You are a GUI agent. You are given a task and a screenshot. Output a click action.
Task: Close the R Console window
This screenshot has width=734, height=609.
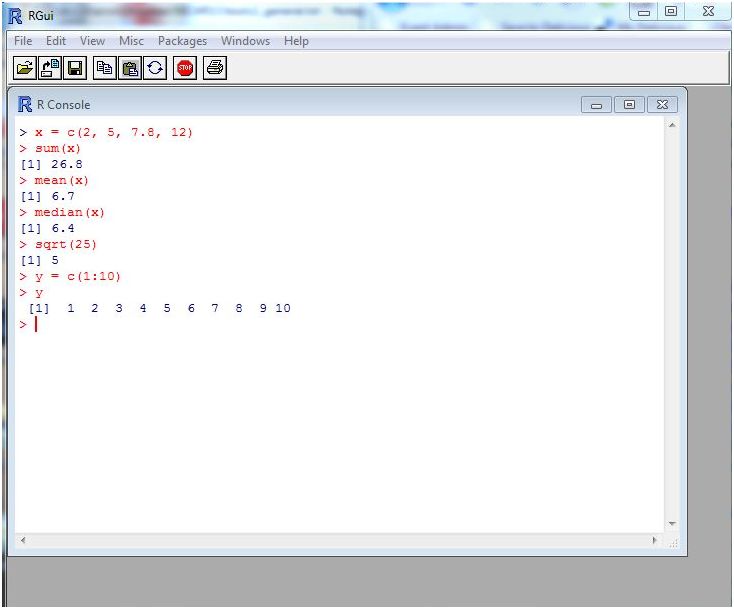pyautogui.click(x=662, y=105)
